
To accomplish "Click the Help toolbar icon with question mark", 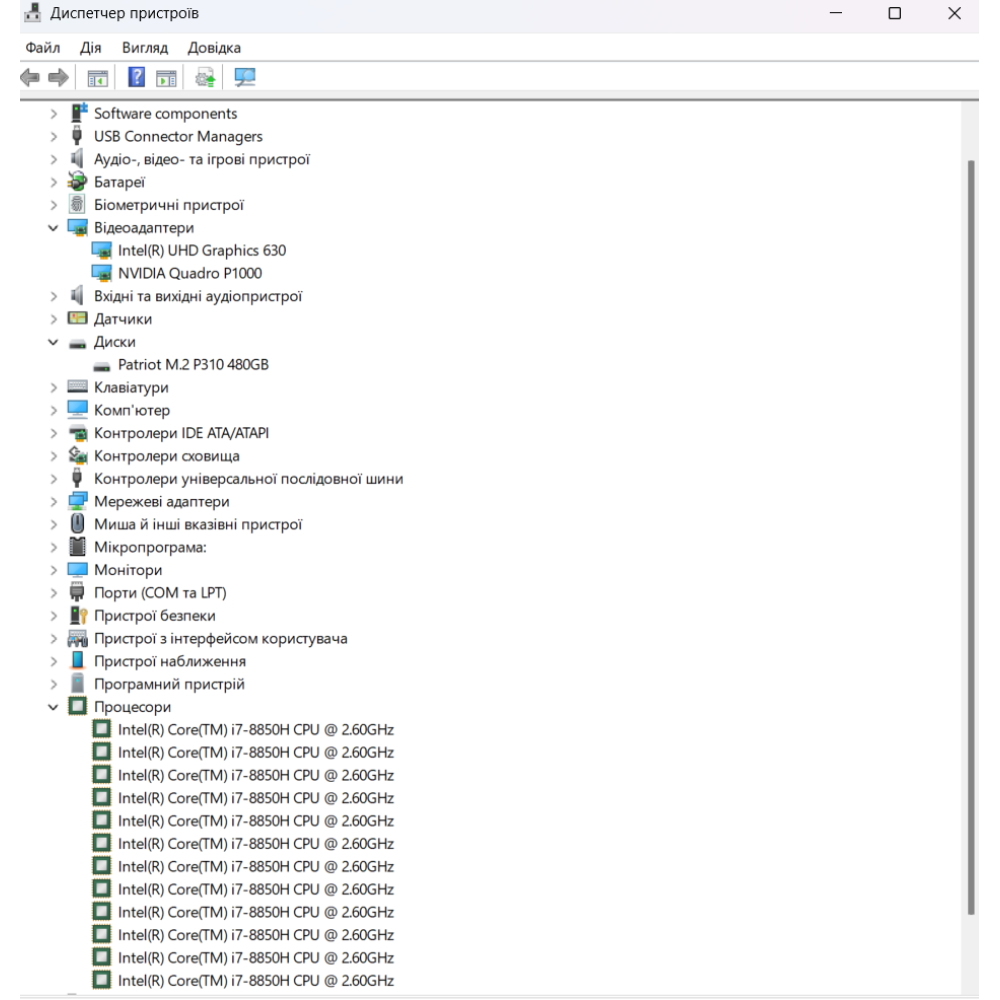I will point(138,77).
